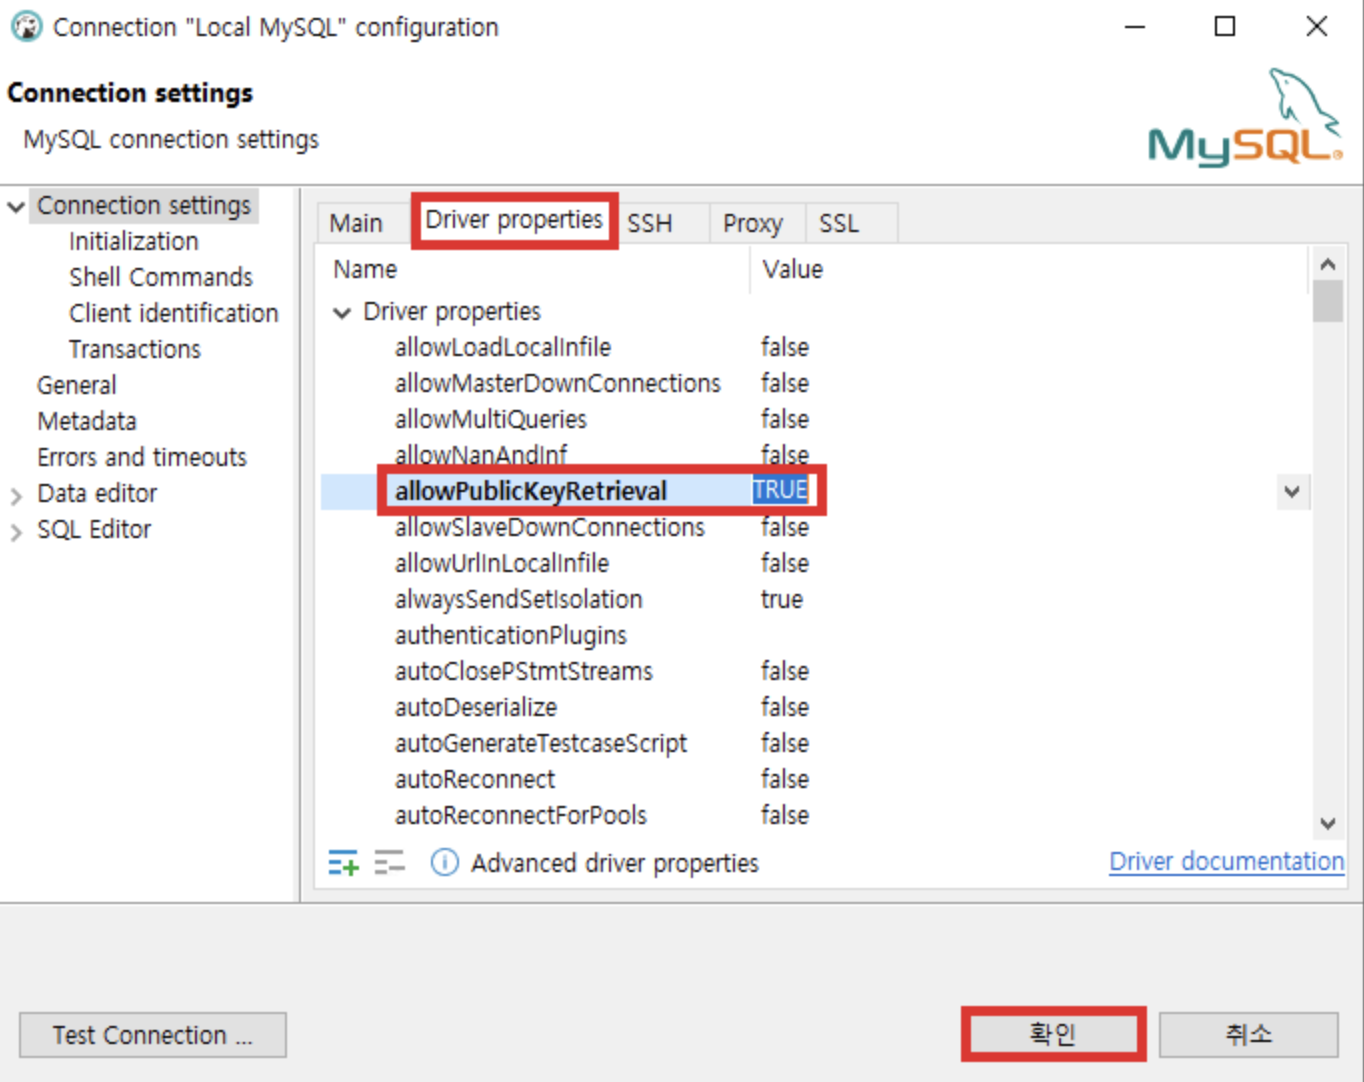This screenshot has width=1364, height=1082.
Task: Click the false value of allowMultiQueries
Action: pos(785,419)
